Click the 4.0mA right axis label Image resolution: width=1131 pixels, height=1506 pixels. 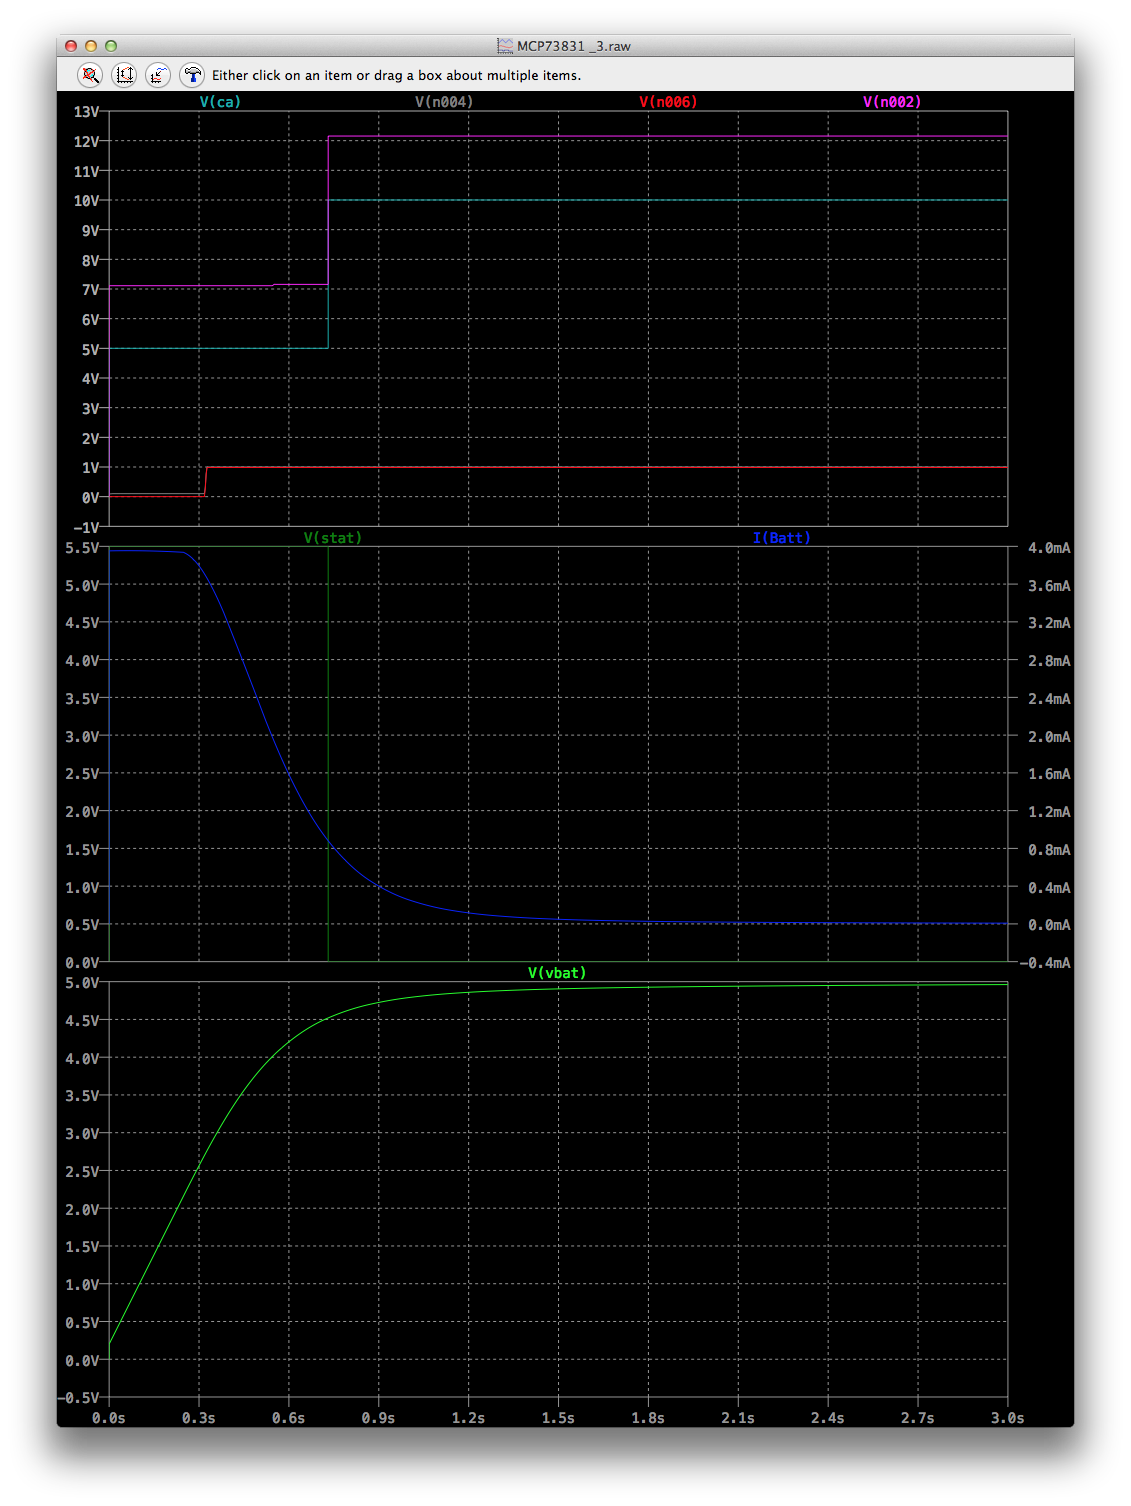[x=1049, y=548]
